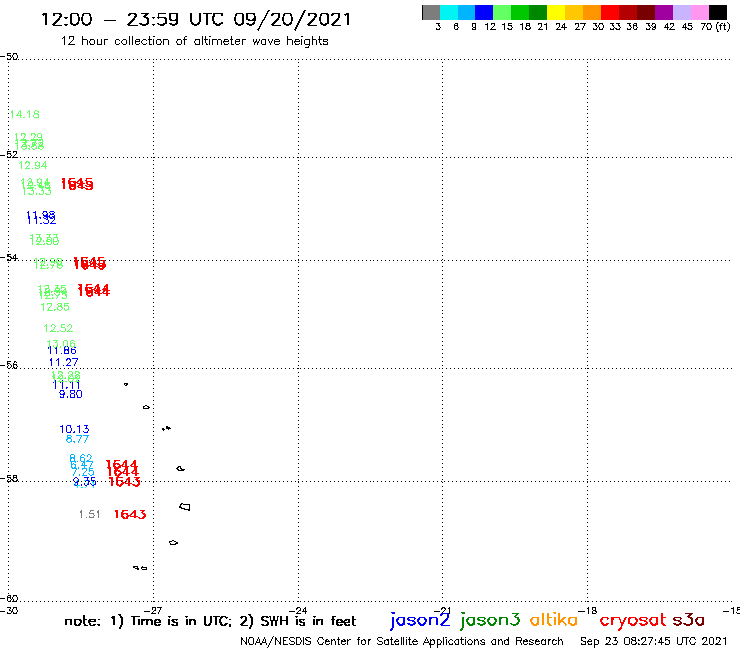Viewport: 740px width, 650px height.
Task: Click the -56 latitude axis label
Action: (x=9, y=365)
